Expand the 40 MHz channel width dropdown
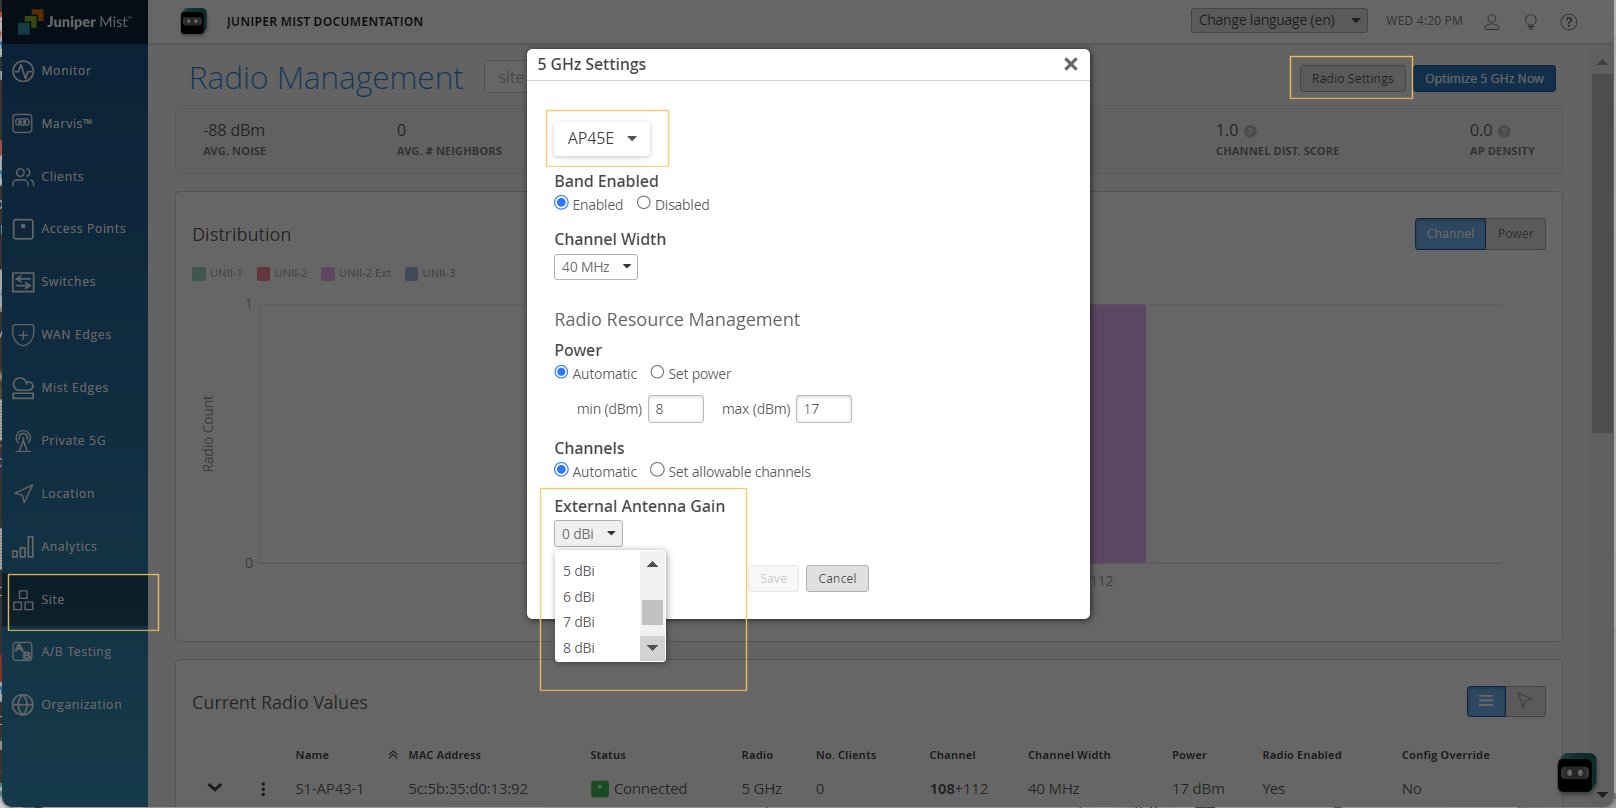 pyautogui.click(x=596, y=267)
